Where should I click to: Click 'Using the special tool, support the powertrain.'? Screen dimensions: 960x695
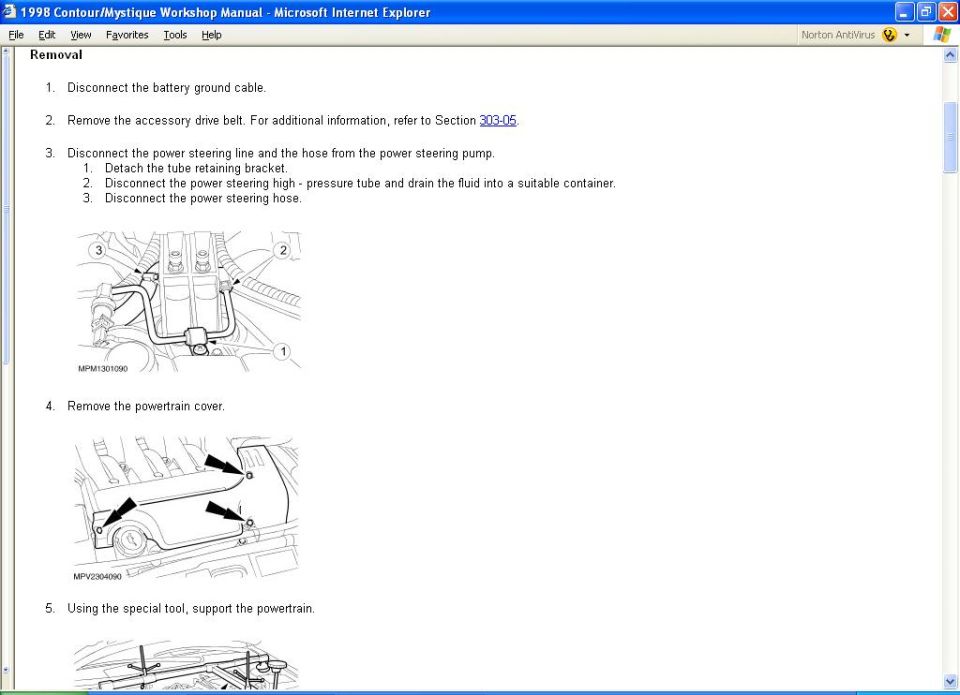click(x=191, y=609)
